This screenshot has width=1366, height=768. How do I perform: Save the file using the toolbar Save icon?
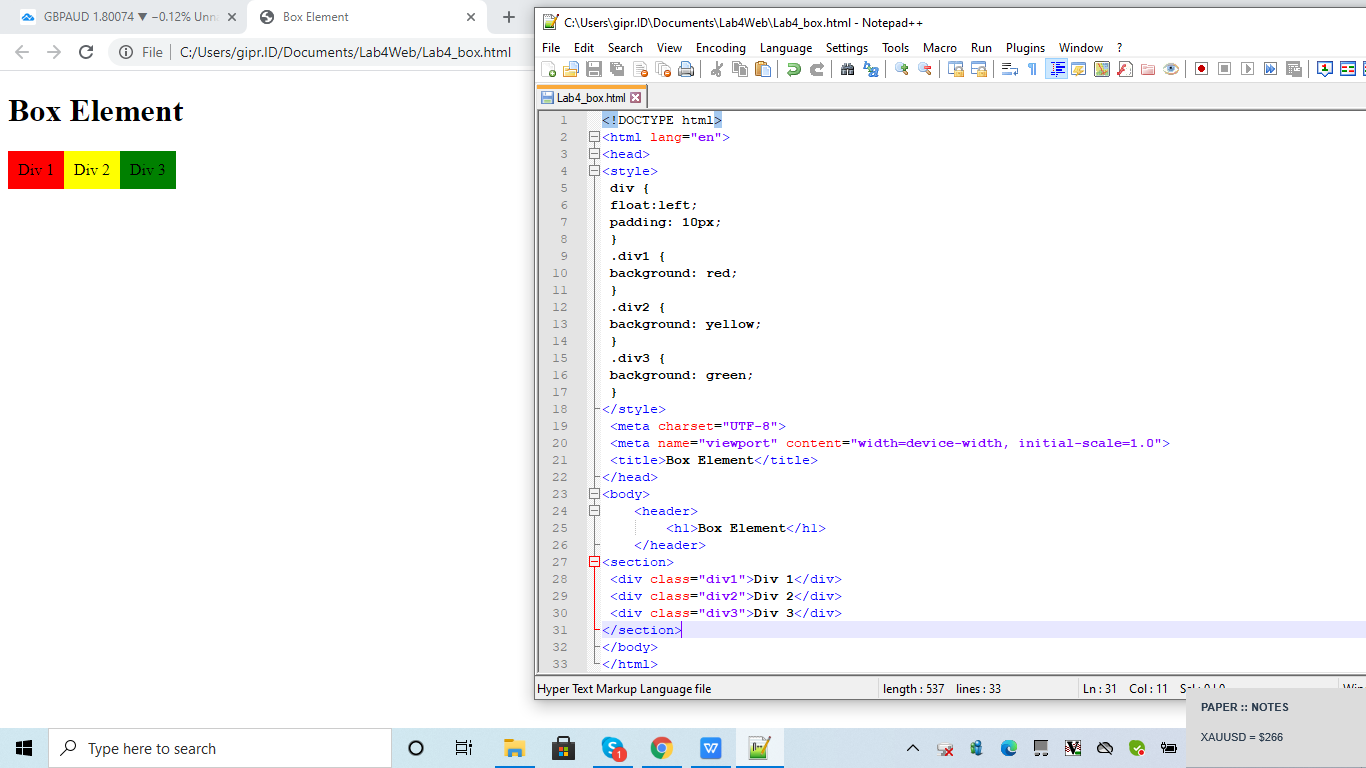tap(594, 68)
